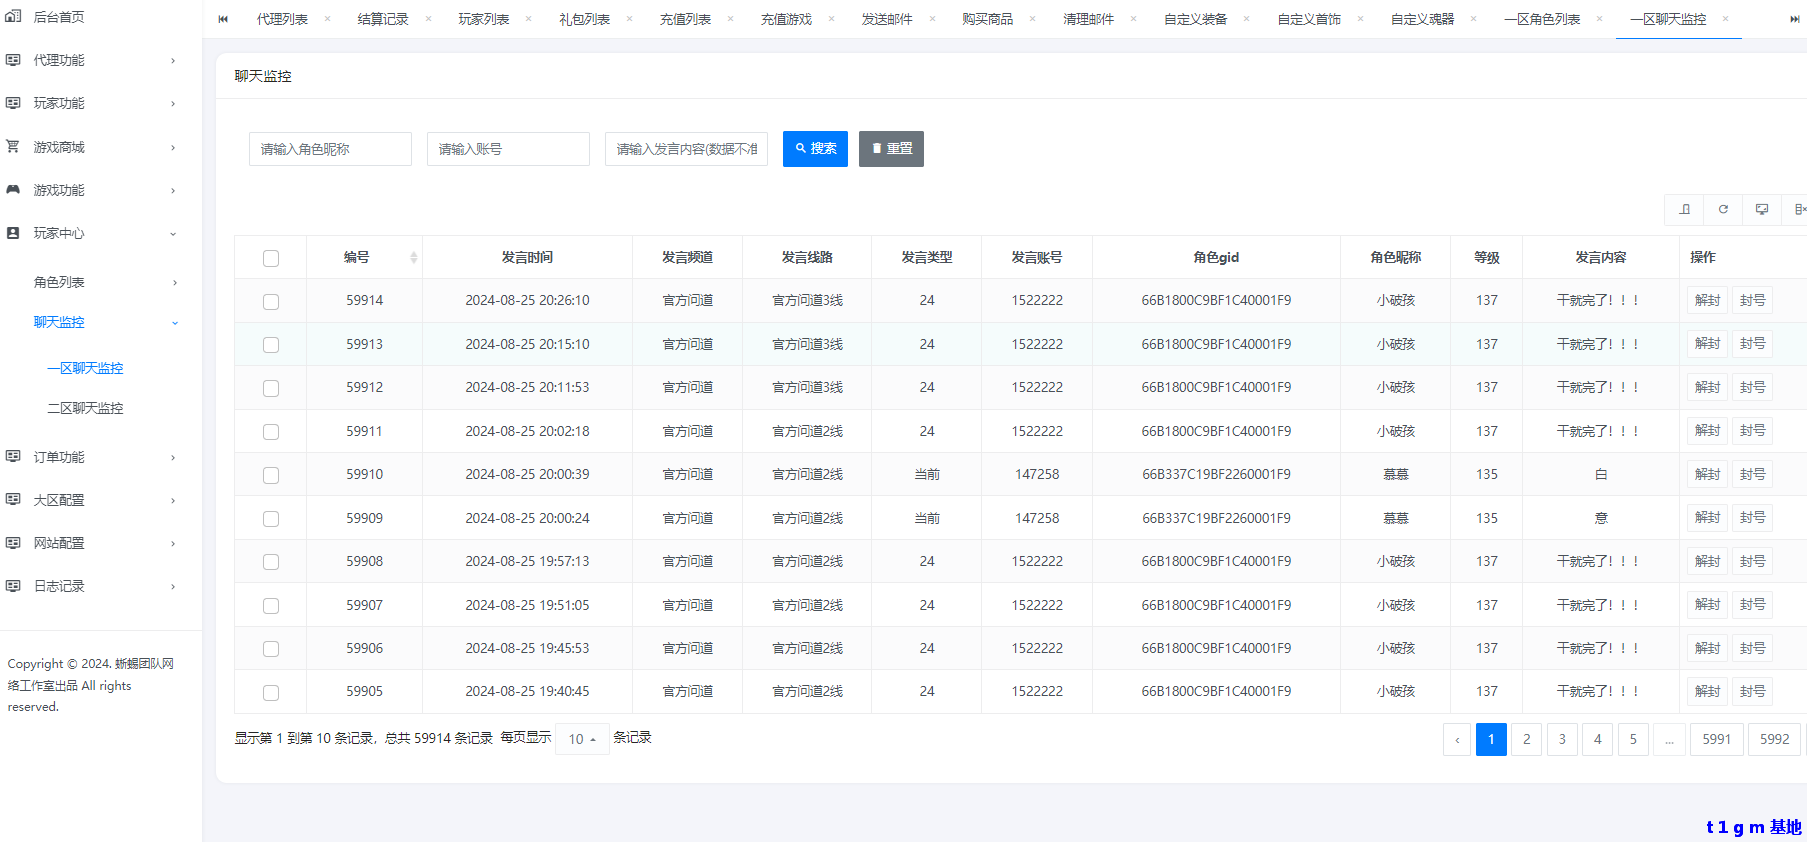Check the row 59905 checkbox
This screenshot has width=1807, height=842.
pyautogui.click(x=271, y=692)
